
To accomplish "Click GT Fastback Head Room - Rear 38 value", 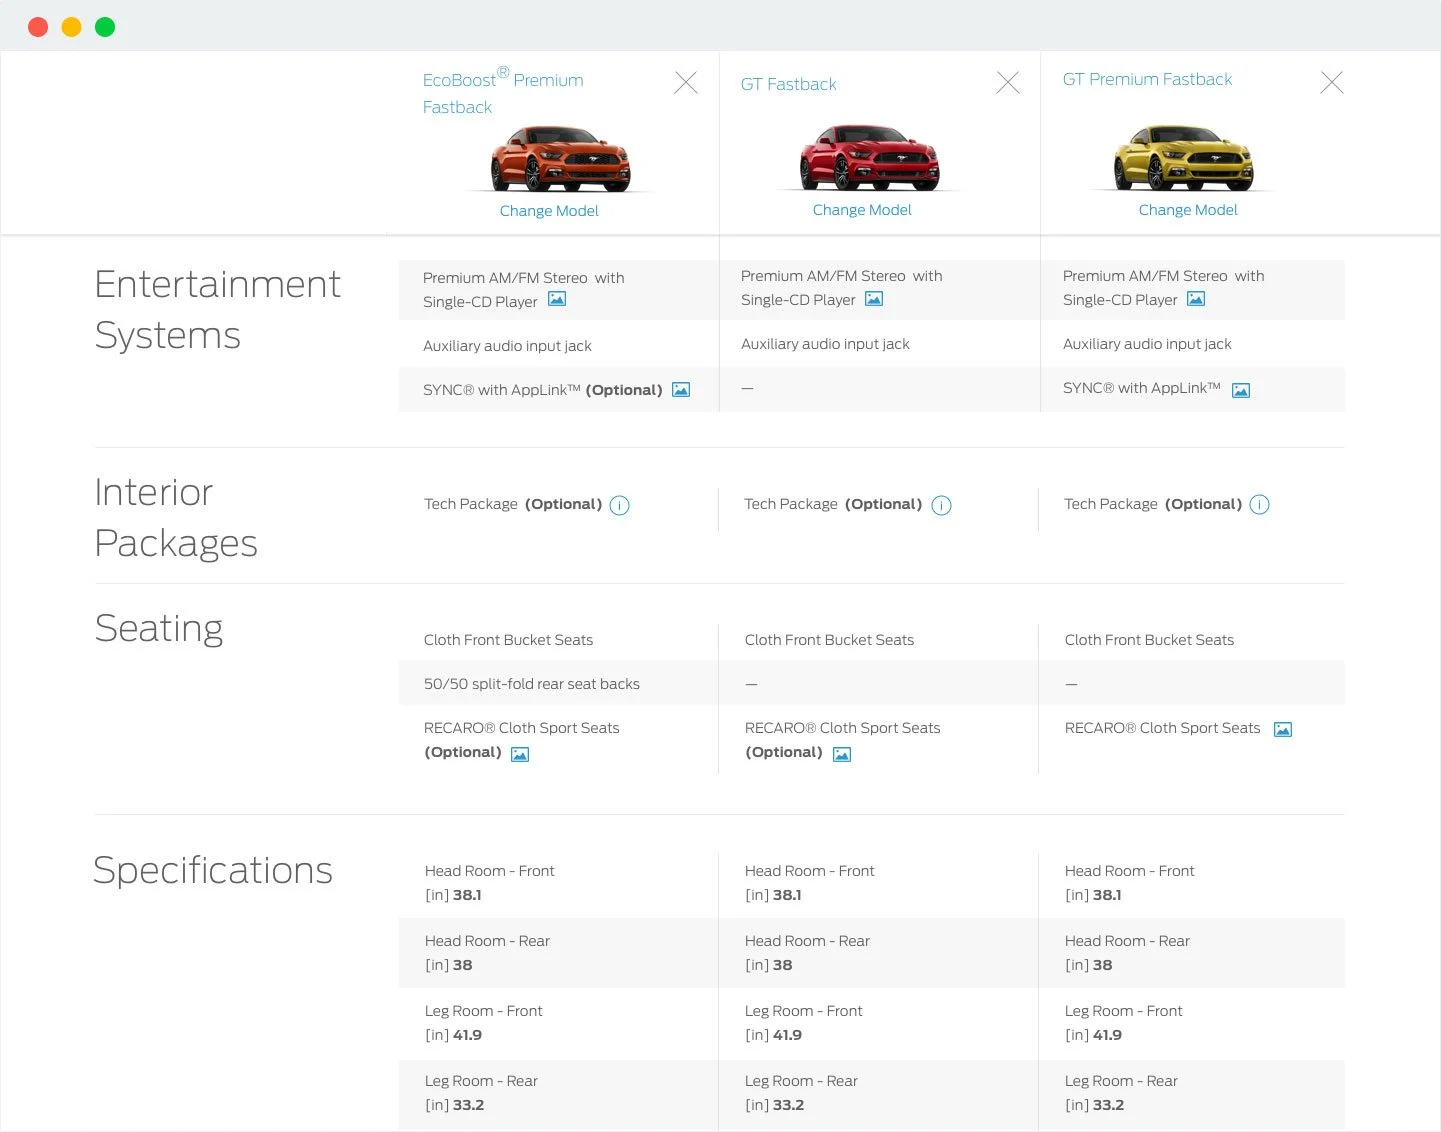I will tap(782, 965).
